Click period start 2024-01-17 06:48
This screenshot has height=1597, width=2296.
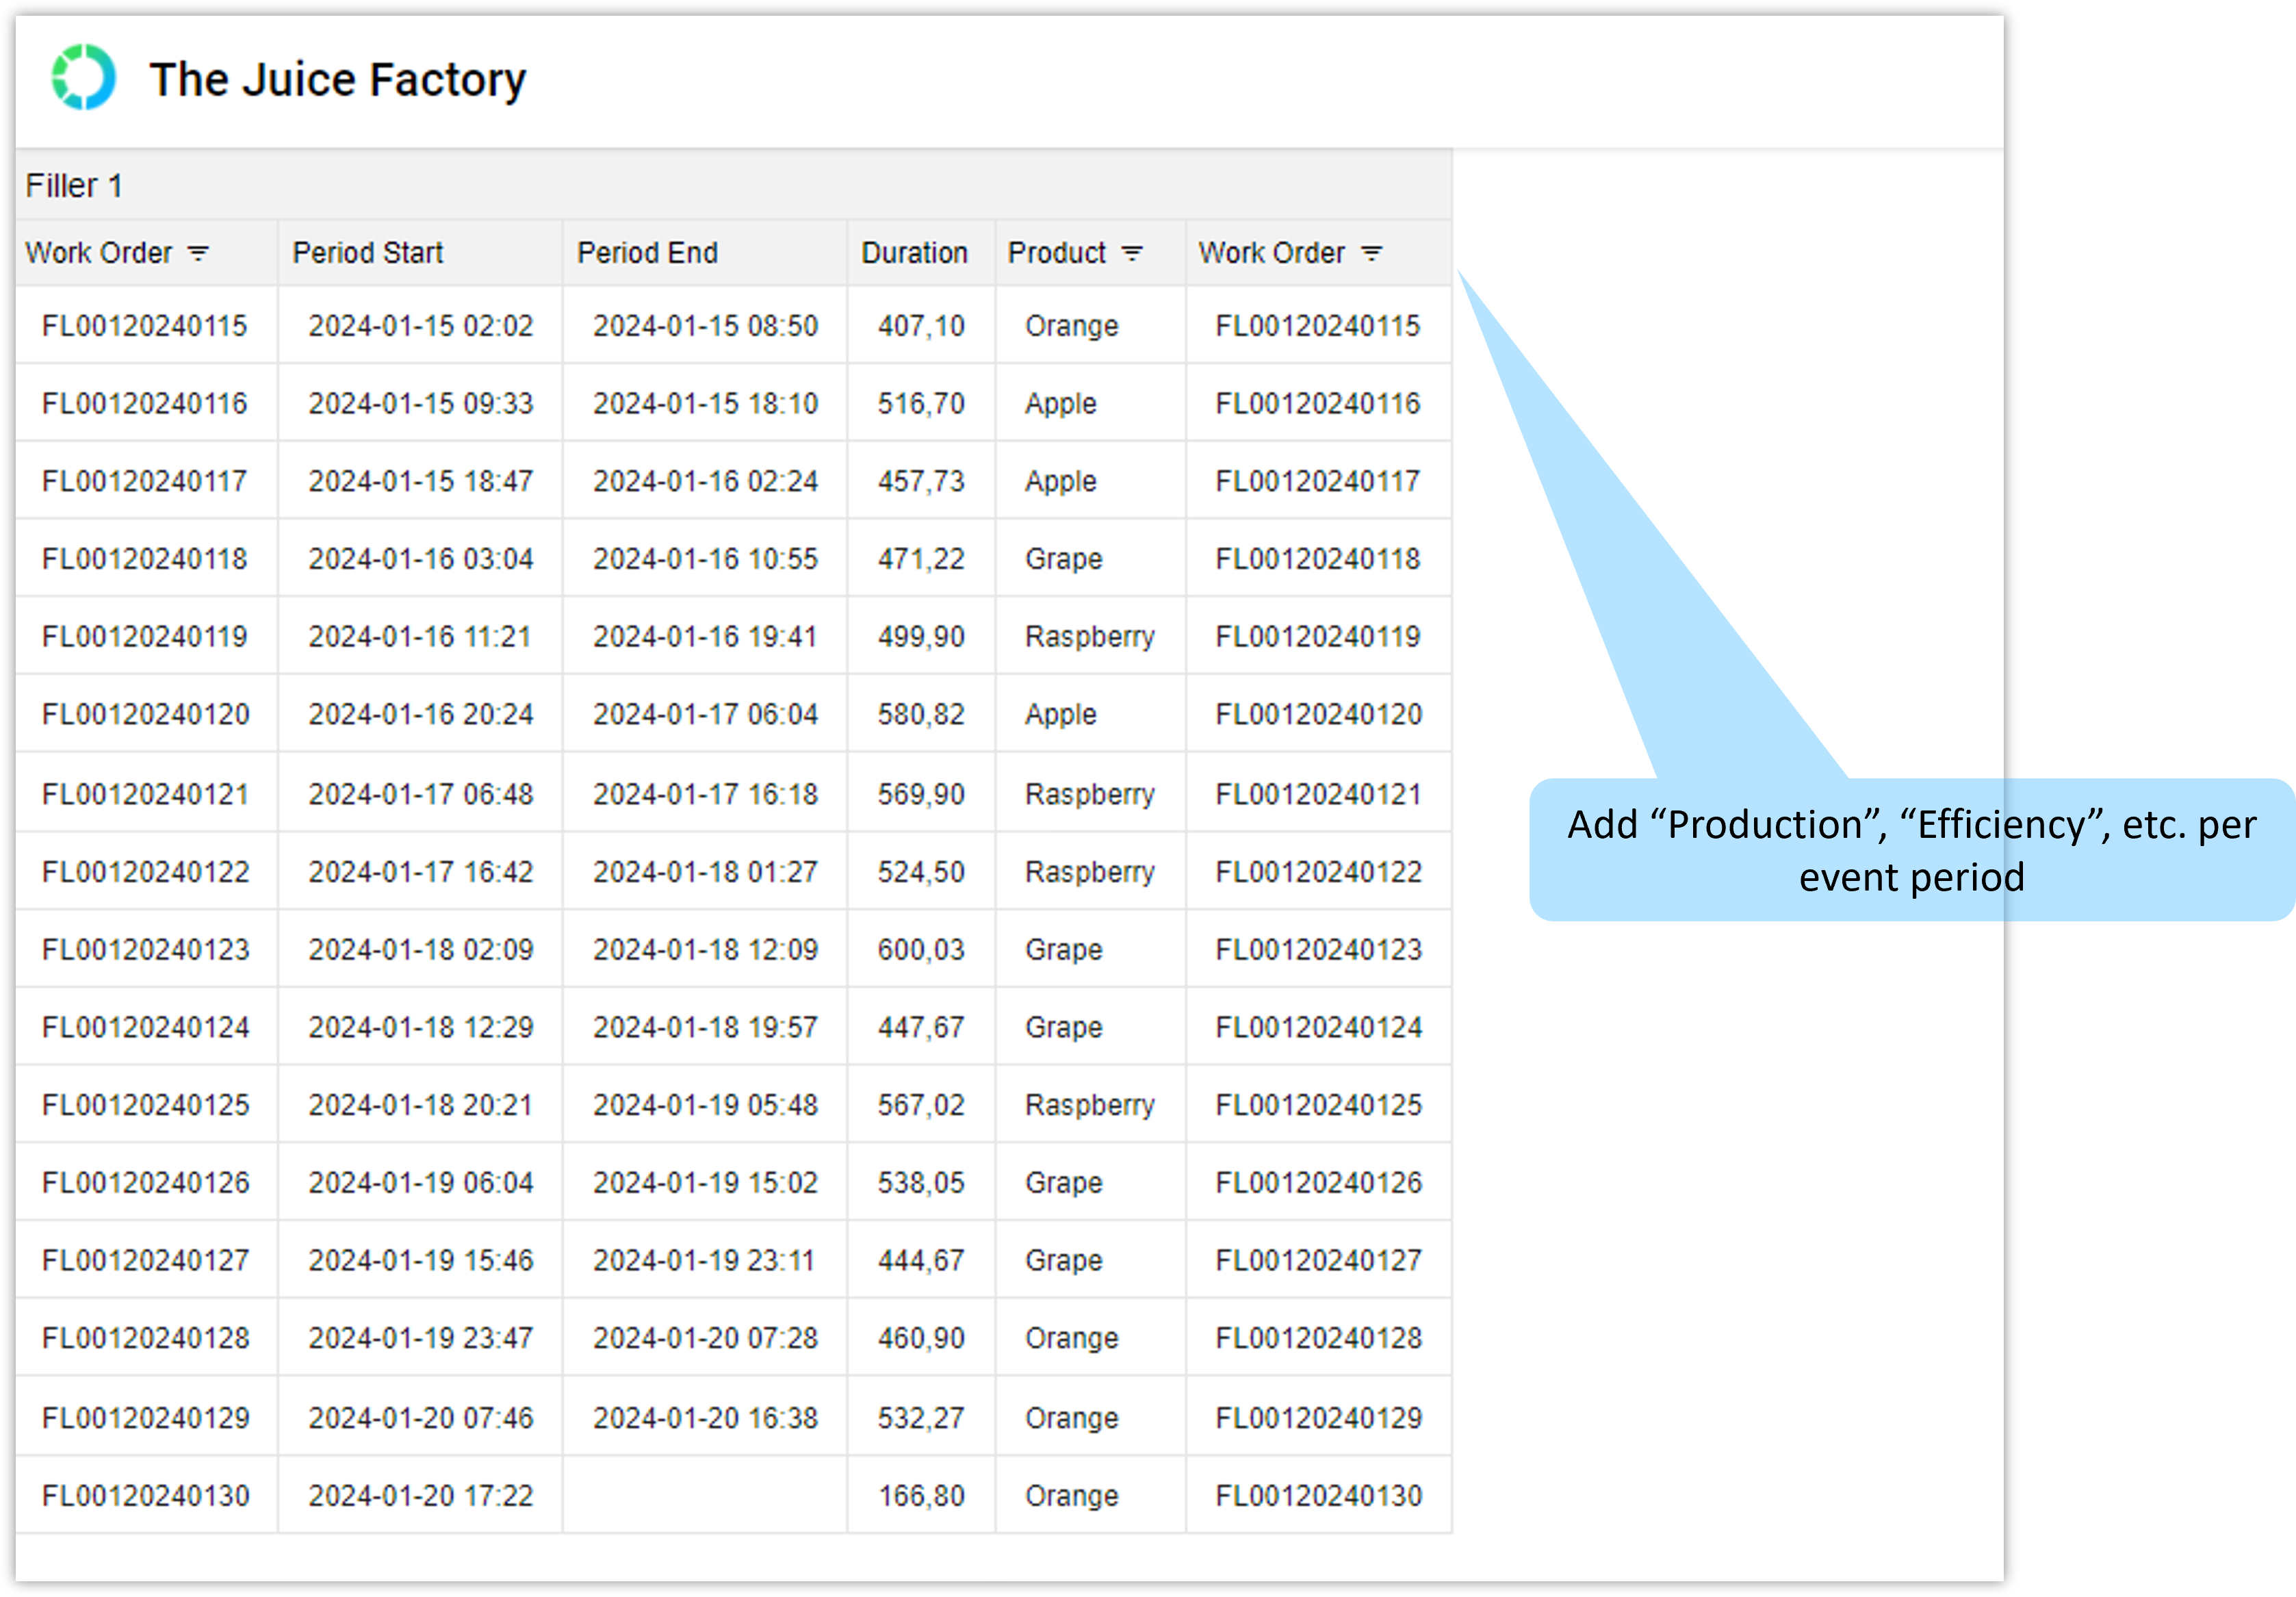421,795
